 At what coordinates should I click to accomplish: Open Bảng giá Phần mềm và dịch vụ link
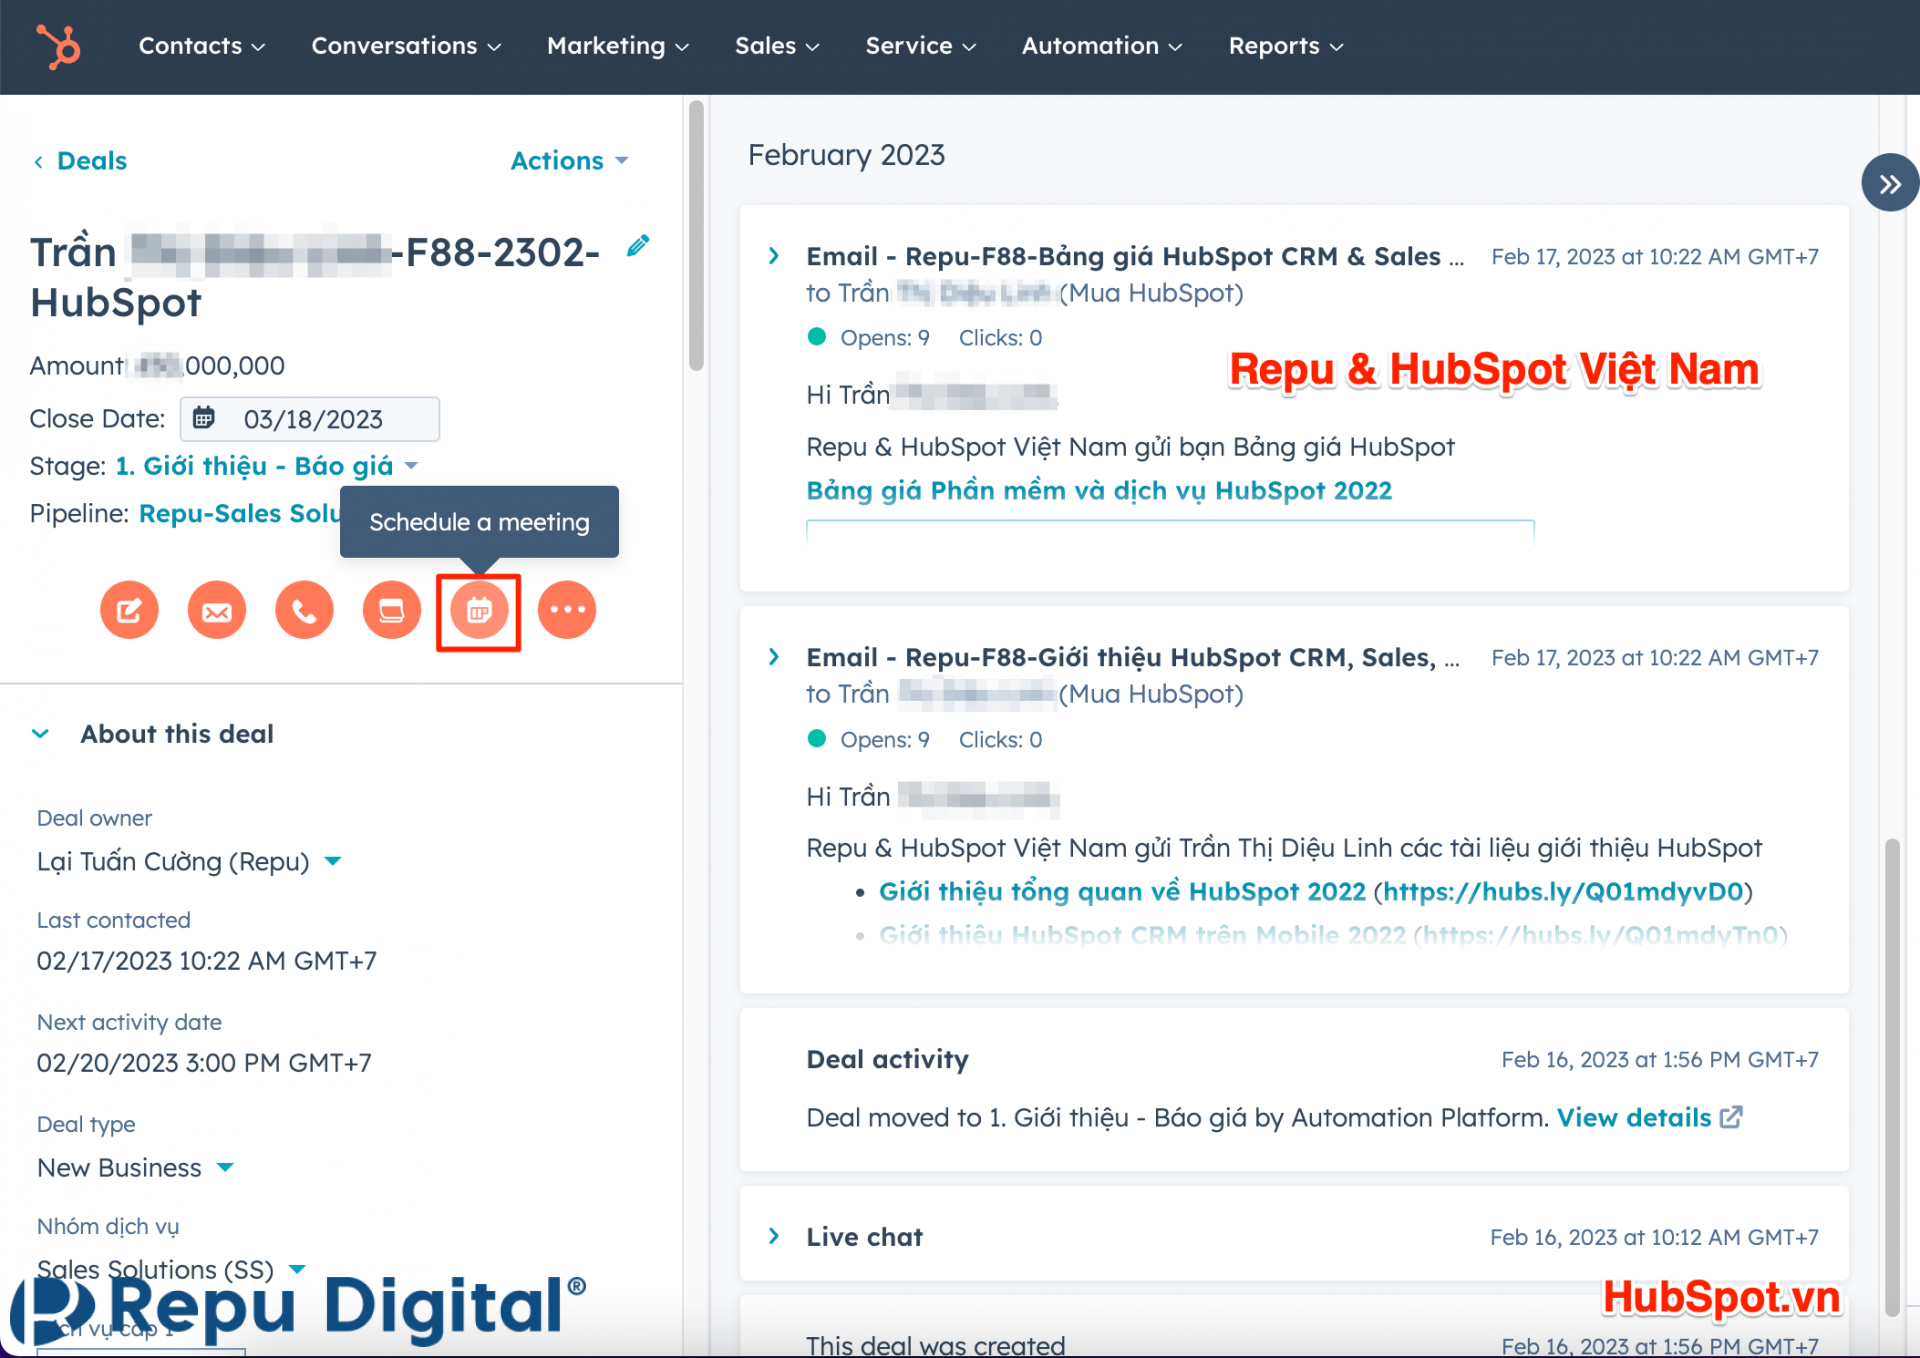[1099, 490]
